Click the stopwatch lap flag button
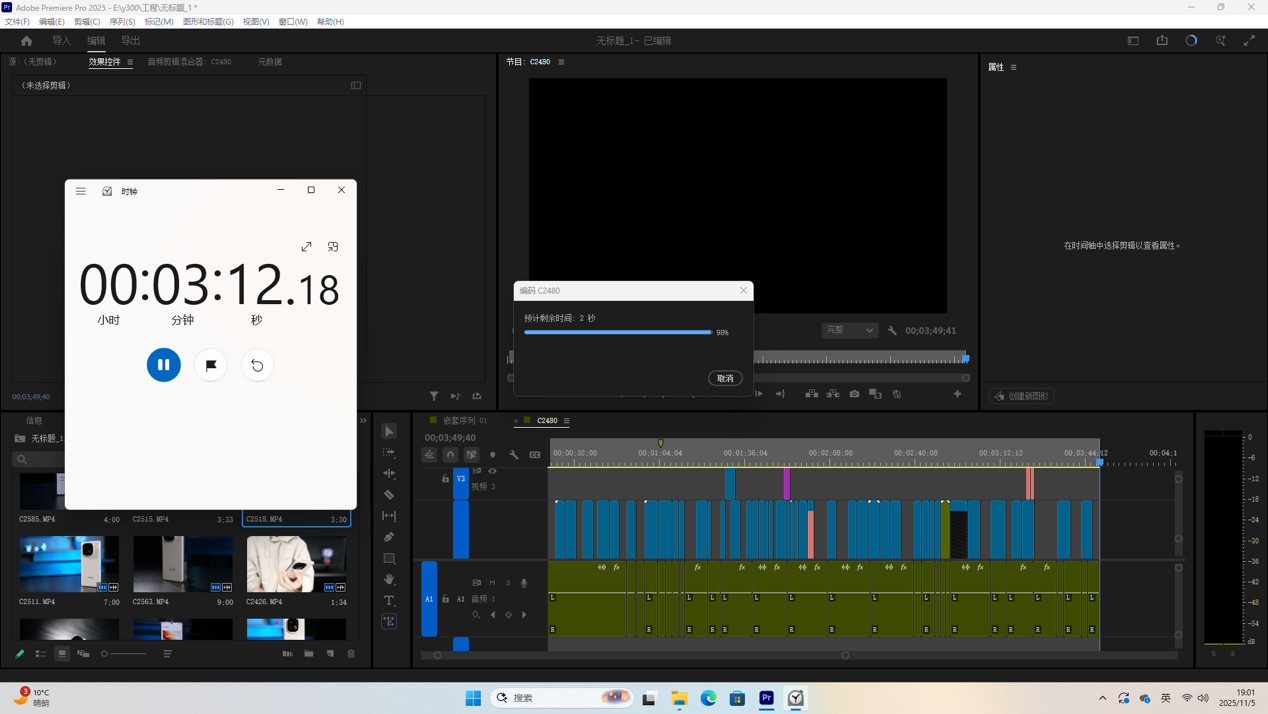 211,365
